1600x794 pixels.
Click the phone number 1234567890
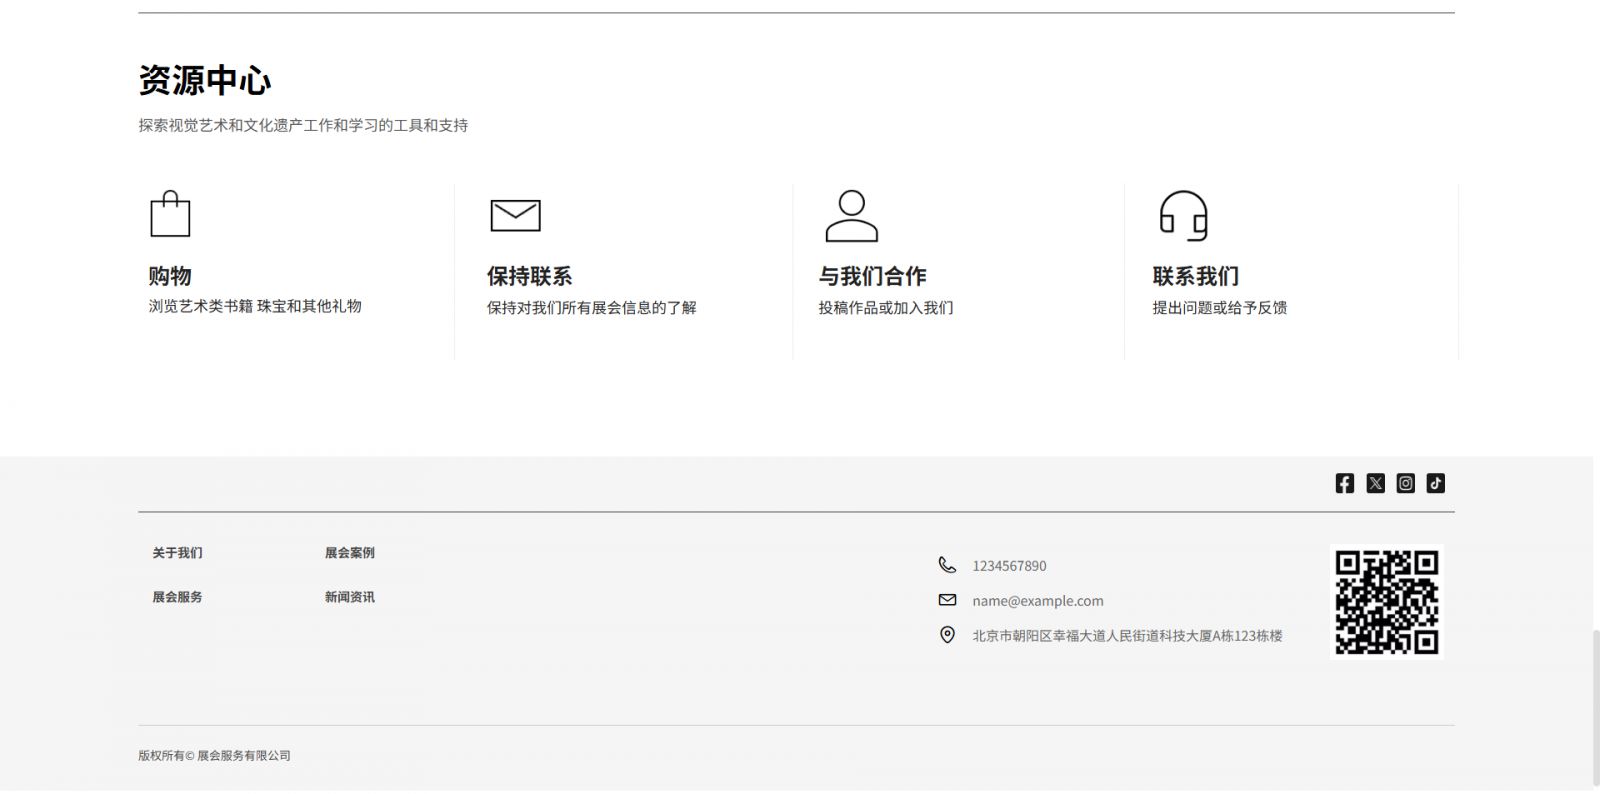[x=1009, y=566]
